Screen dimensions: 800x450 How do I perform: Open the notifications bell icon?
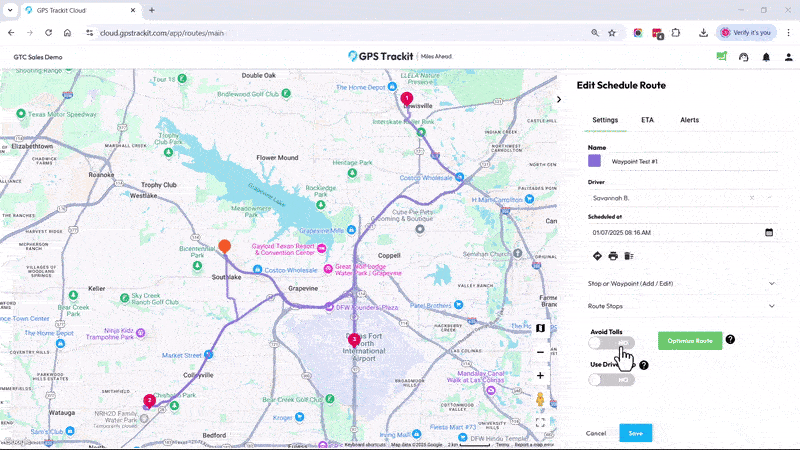[x=766, y=57]
